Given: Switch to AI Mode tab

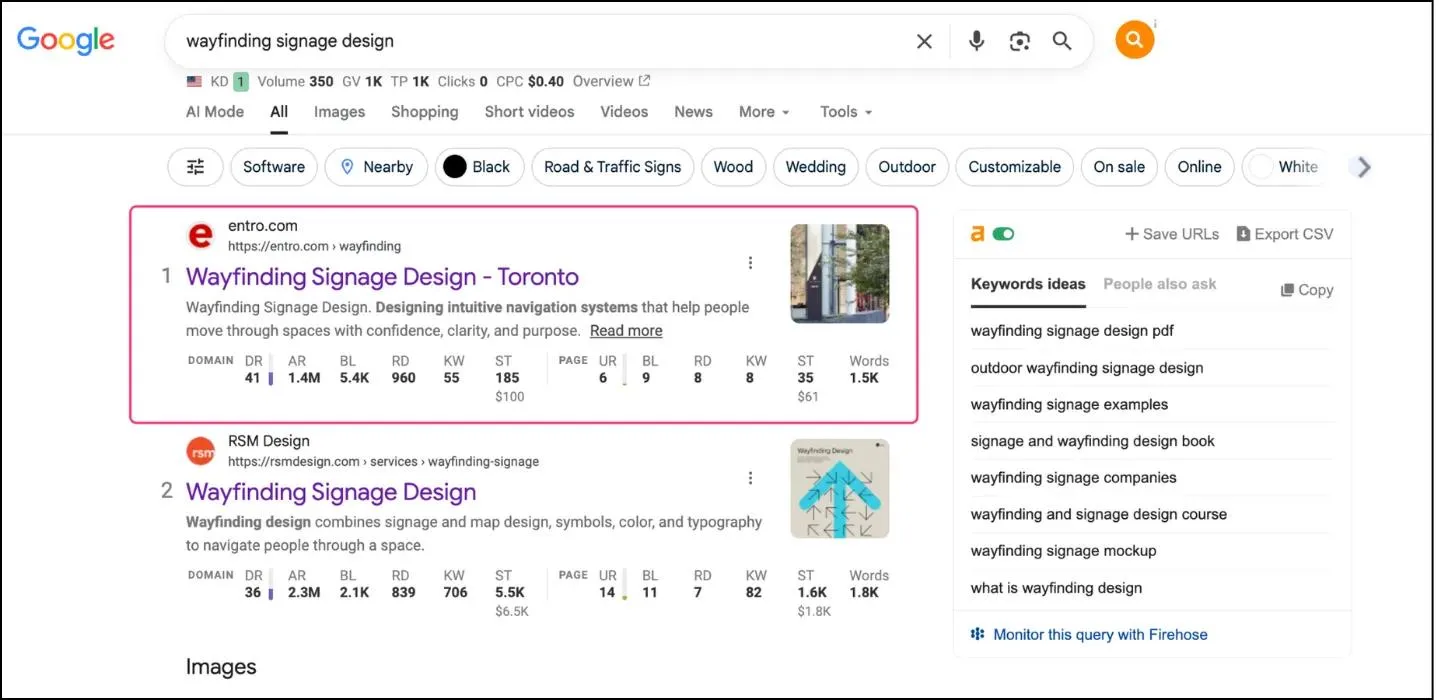Looking at the screenshot, I should point(215,112).
